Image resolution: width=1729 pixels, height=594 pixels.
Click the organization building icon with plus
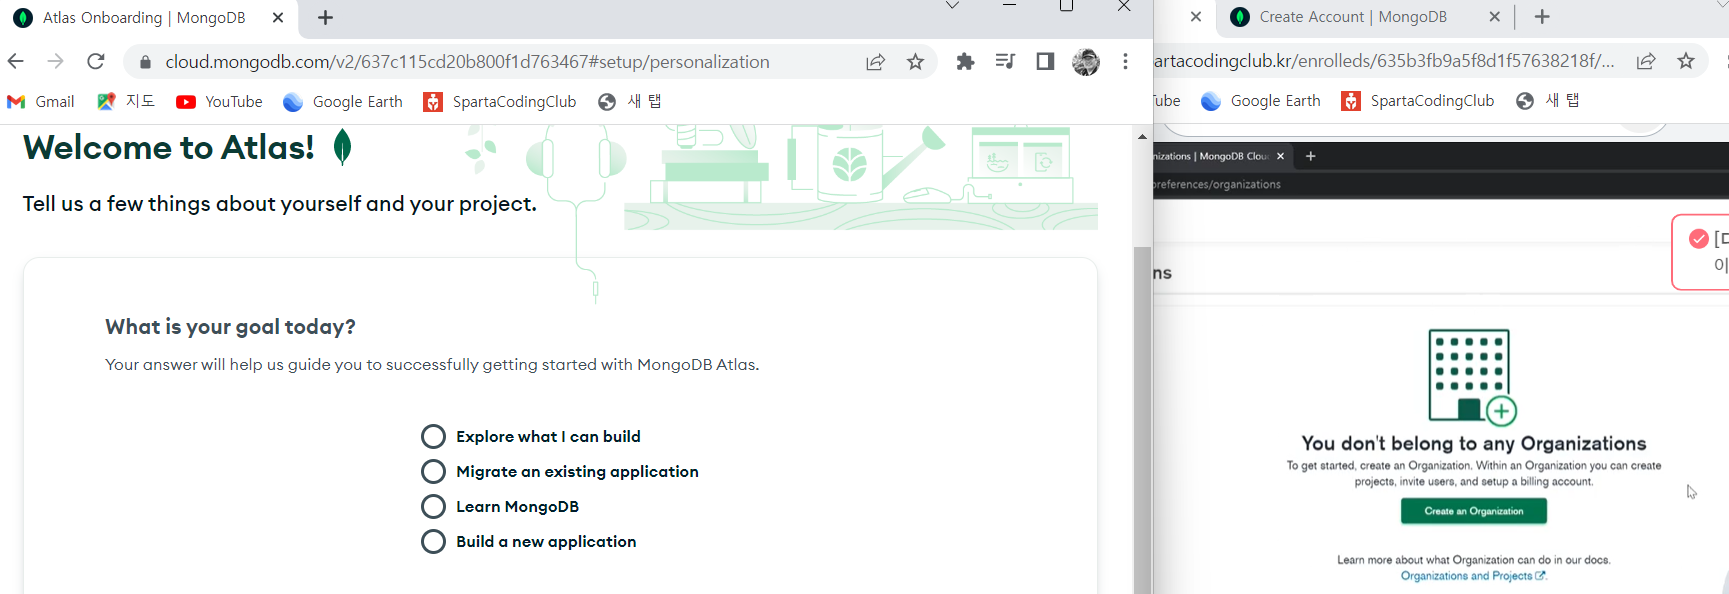[x=1472, y=377]
